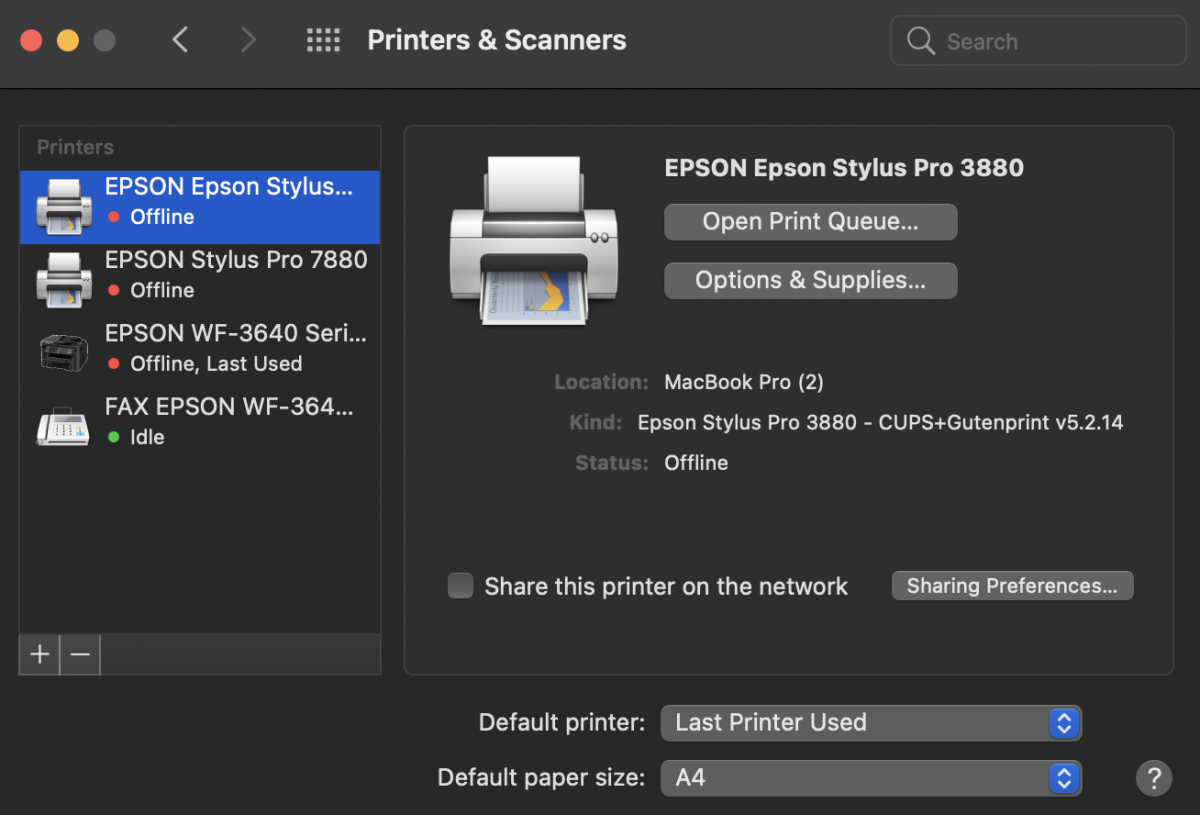
Task: Click the red close window button
Action: 31,40
